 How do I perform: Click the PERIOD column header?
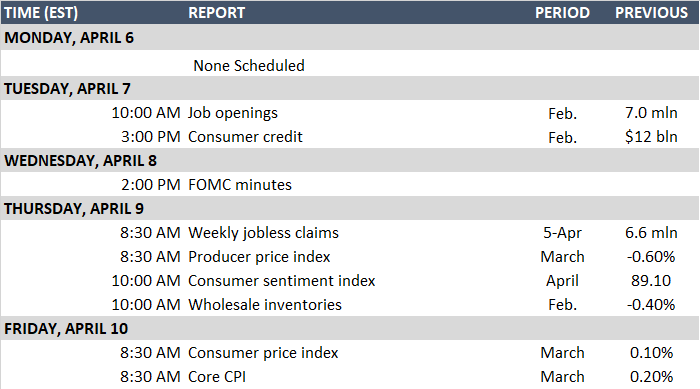point(562,13)
